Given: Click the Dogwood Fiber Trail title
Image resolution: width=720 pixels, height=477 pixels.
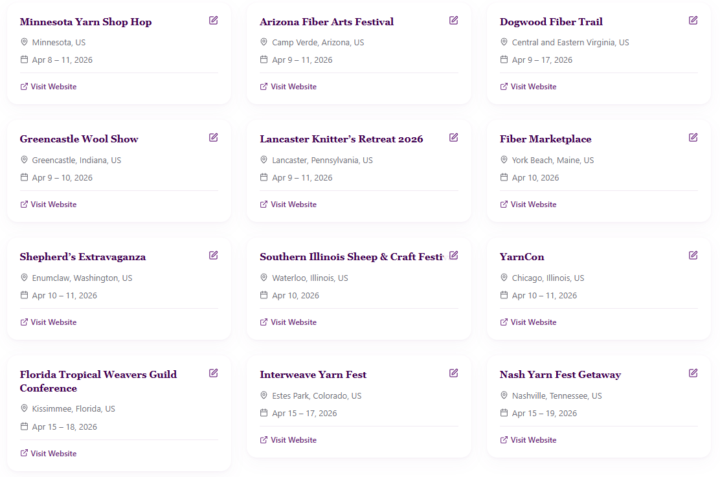Looking at the screenshot, I should pos(551,22).
